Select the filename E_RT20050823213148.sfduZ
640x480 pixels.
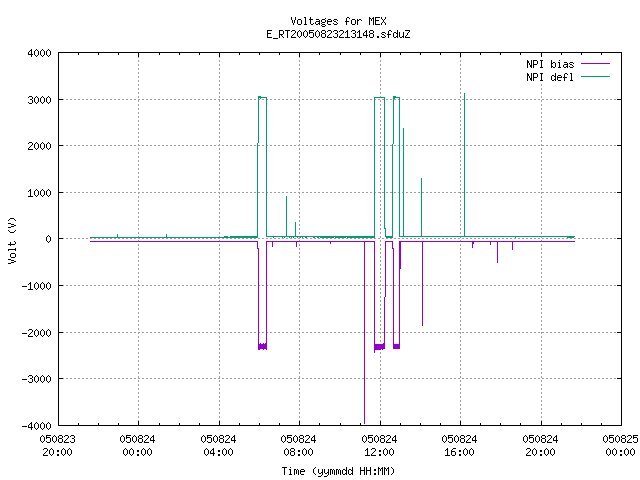click(x=338, y=34)
